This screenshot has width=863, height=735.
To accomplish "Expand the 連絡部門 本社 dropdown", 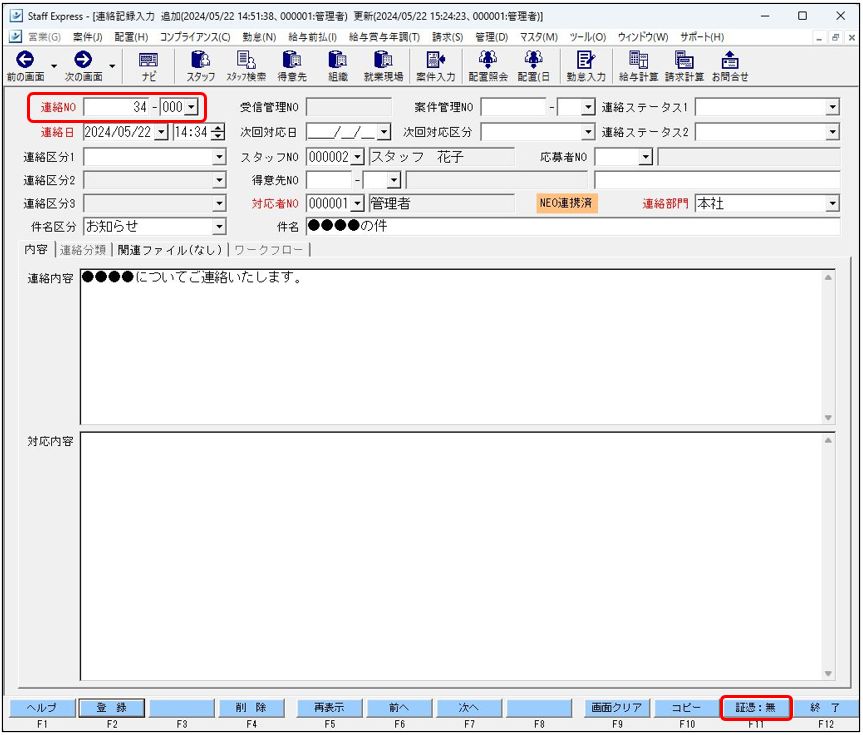I will (x=833, y=204).
